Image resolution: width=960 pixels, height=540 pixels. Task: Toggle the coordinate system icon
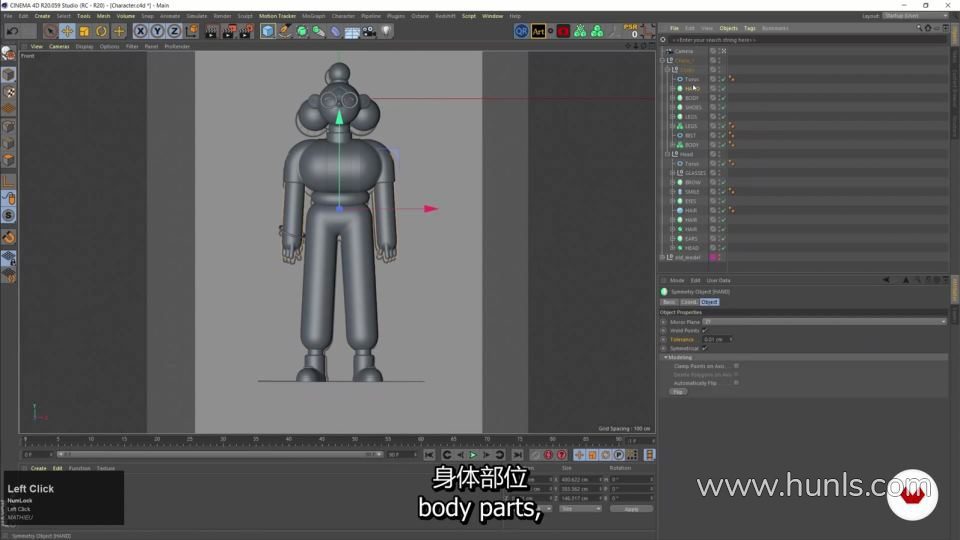point(192,31)
